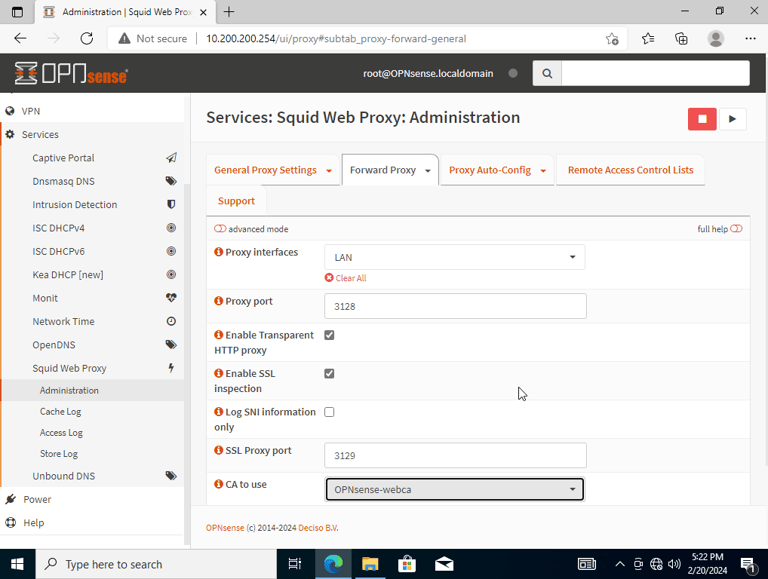Viewport: 768px width, 579px height.
Task: Open browser Collections
Action: [681, 38]
